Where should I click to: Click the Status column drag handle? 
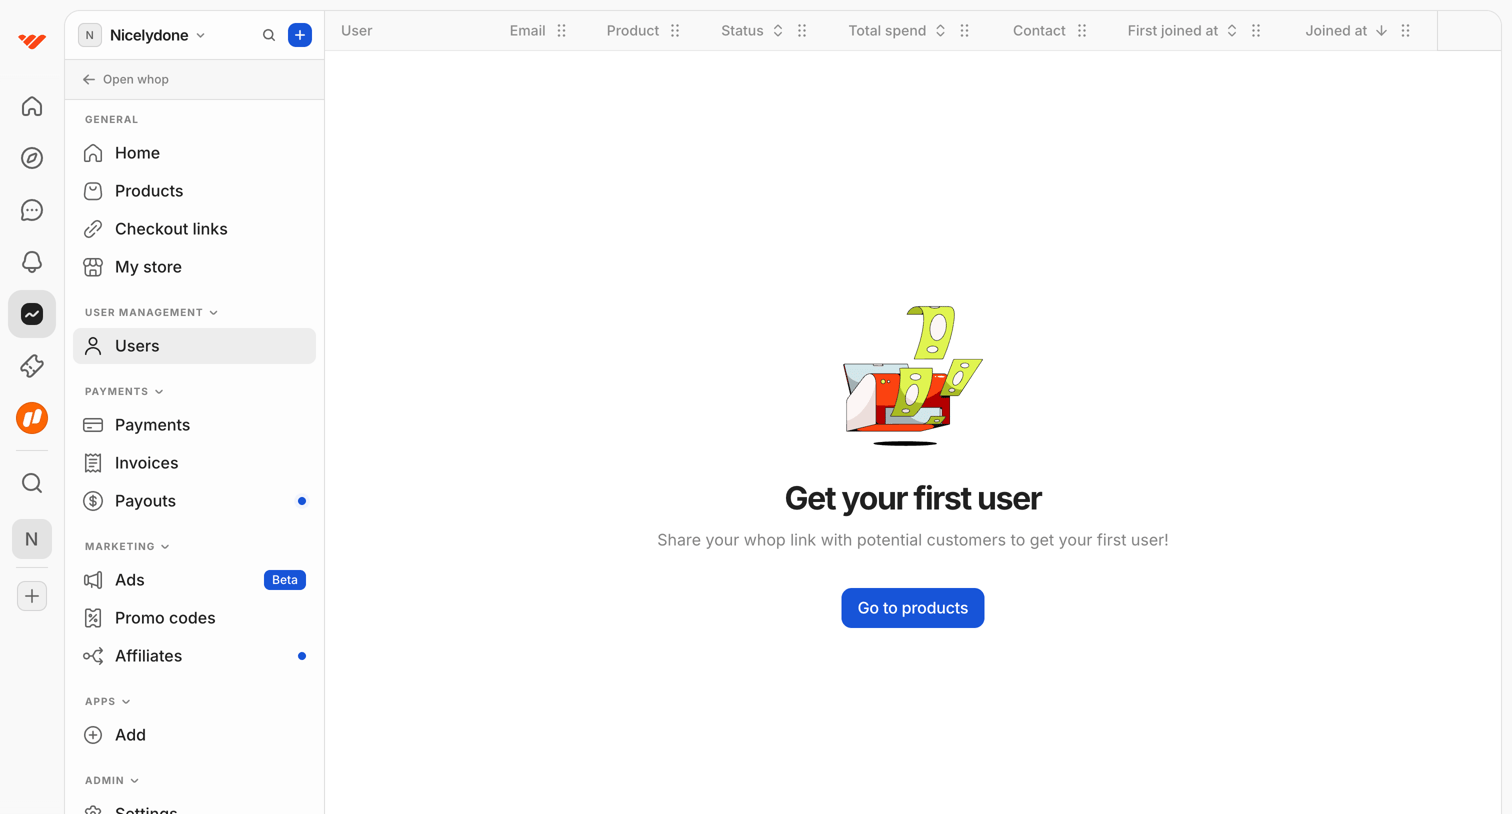pos(802,31)
